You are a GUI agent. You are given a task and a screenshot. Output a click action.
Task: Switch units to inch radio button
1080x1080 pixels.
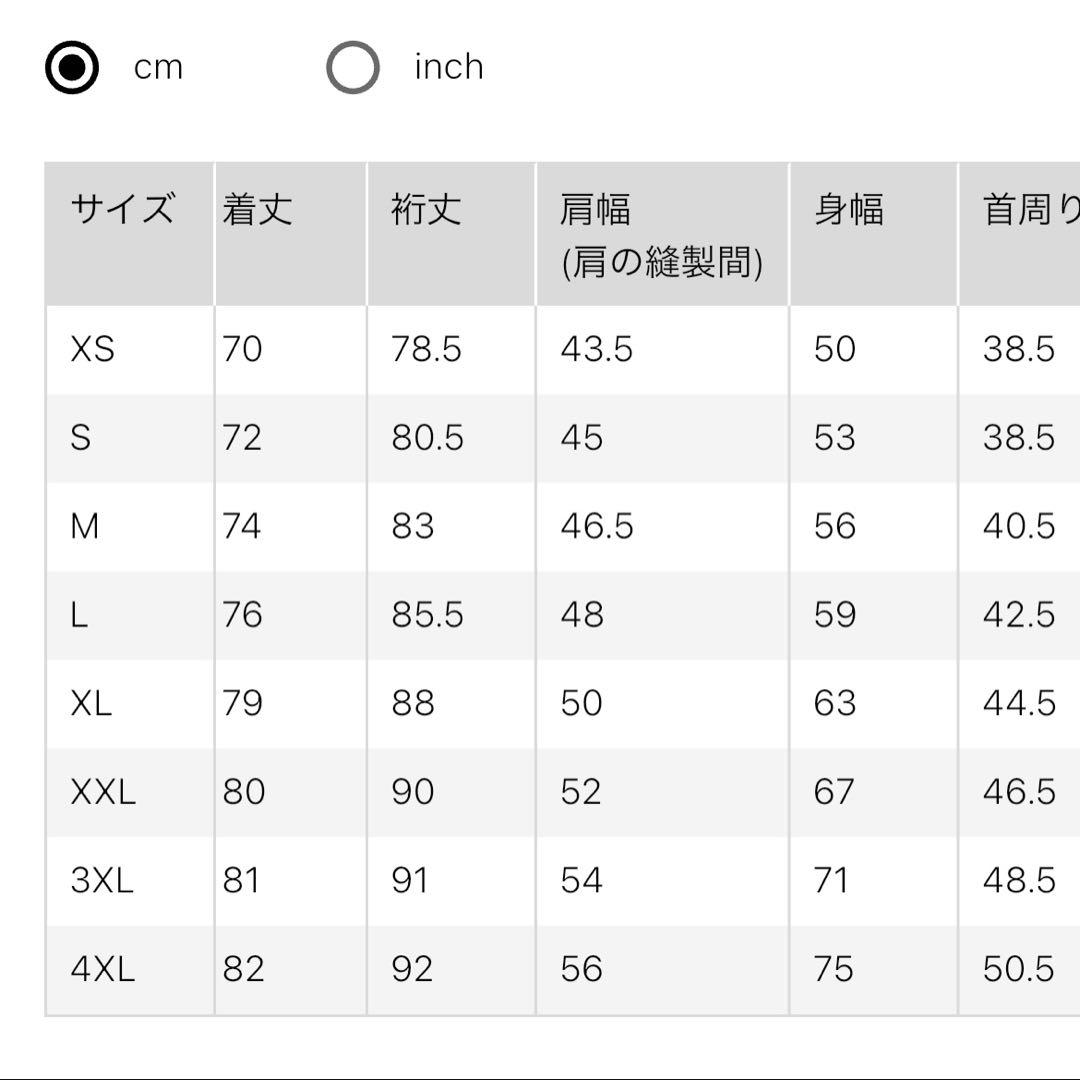click(x=353, y=68)
